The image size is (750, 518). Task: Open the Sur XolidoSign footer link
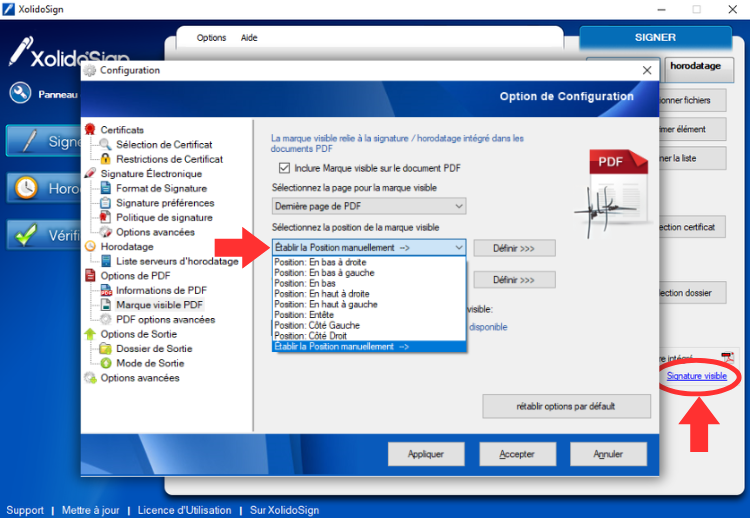[285, 510]
